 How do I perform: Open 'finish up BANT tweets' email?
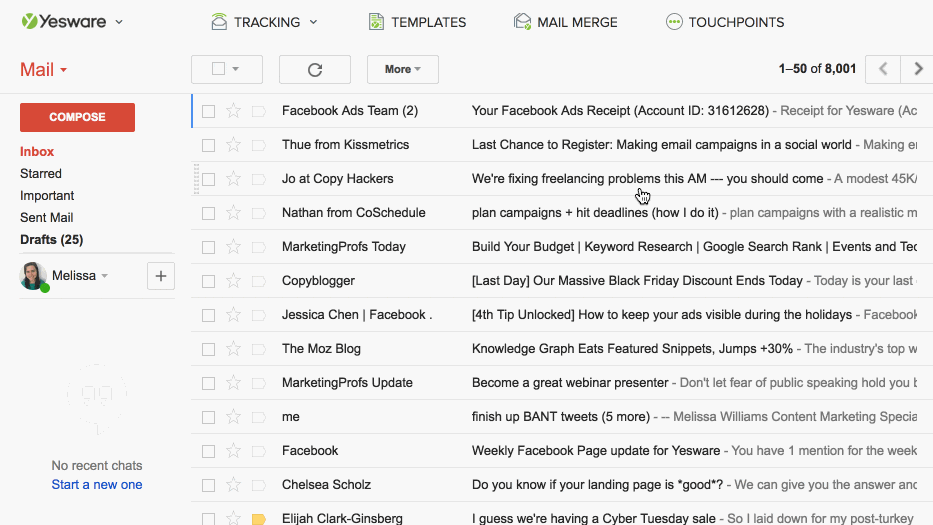pos(561,417)
